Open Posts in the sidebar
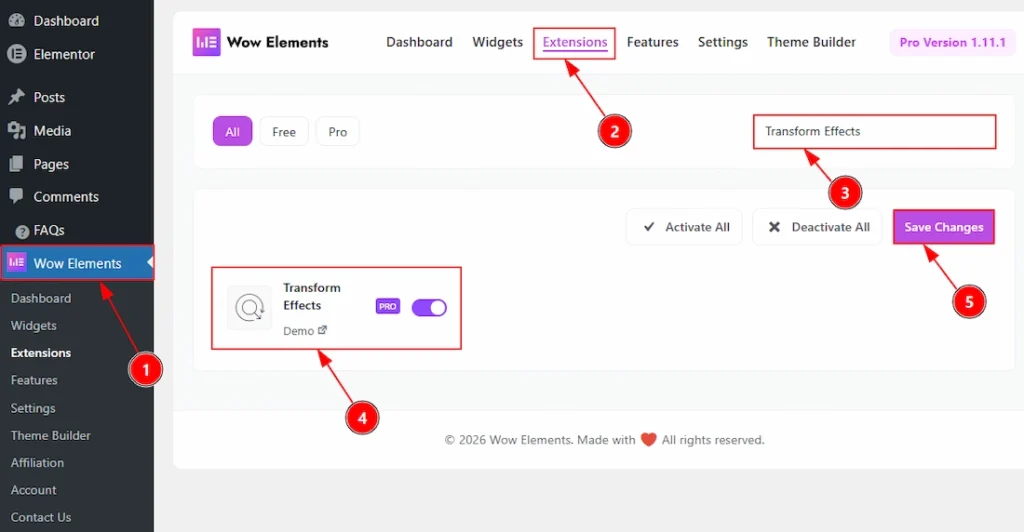Viewport: 1024px width, 532px height. (49, 97)
